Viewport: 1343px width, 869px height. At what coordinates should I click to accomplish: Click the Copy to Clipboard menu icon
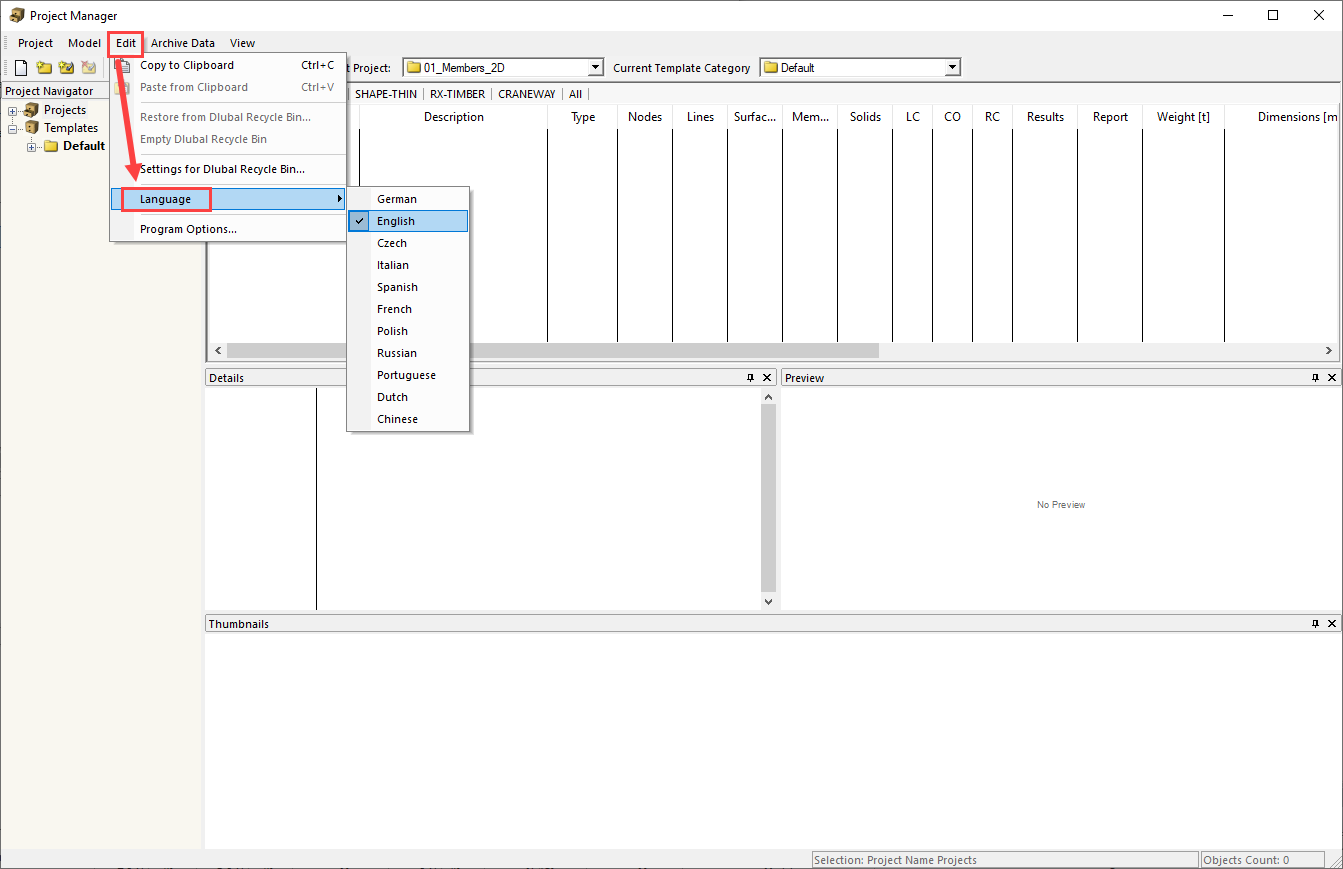click(x=122, y=65)
